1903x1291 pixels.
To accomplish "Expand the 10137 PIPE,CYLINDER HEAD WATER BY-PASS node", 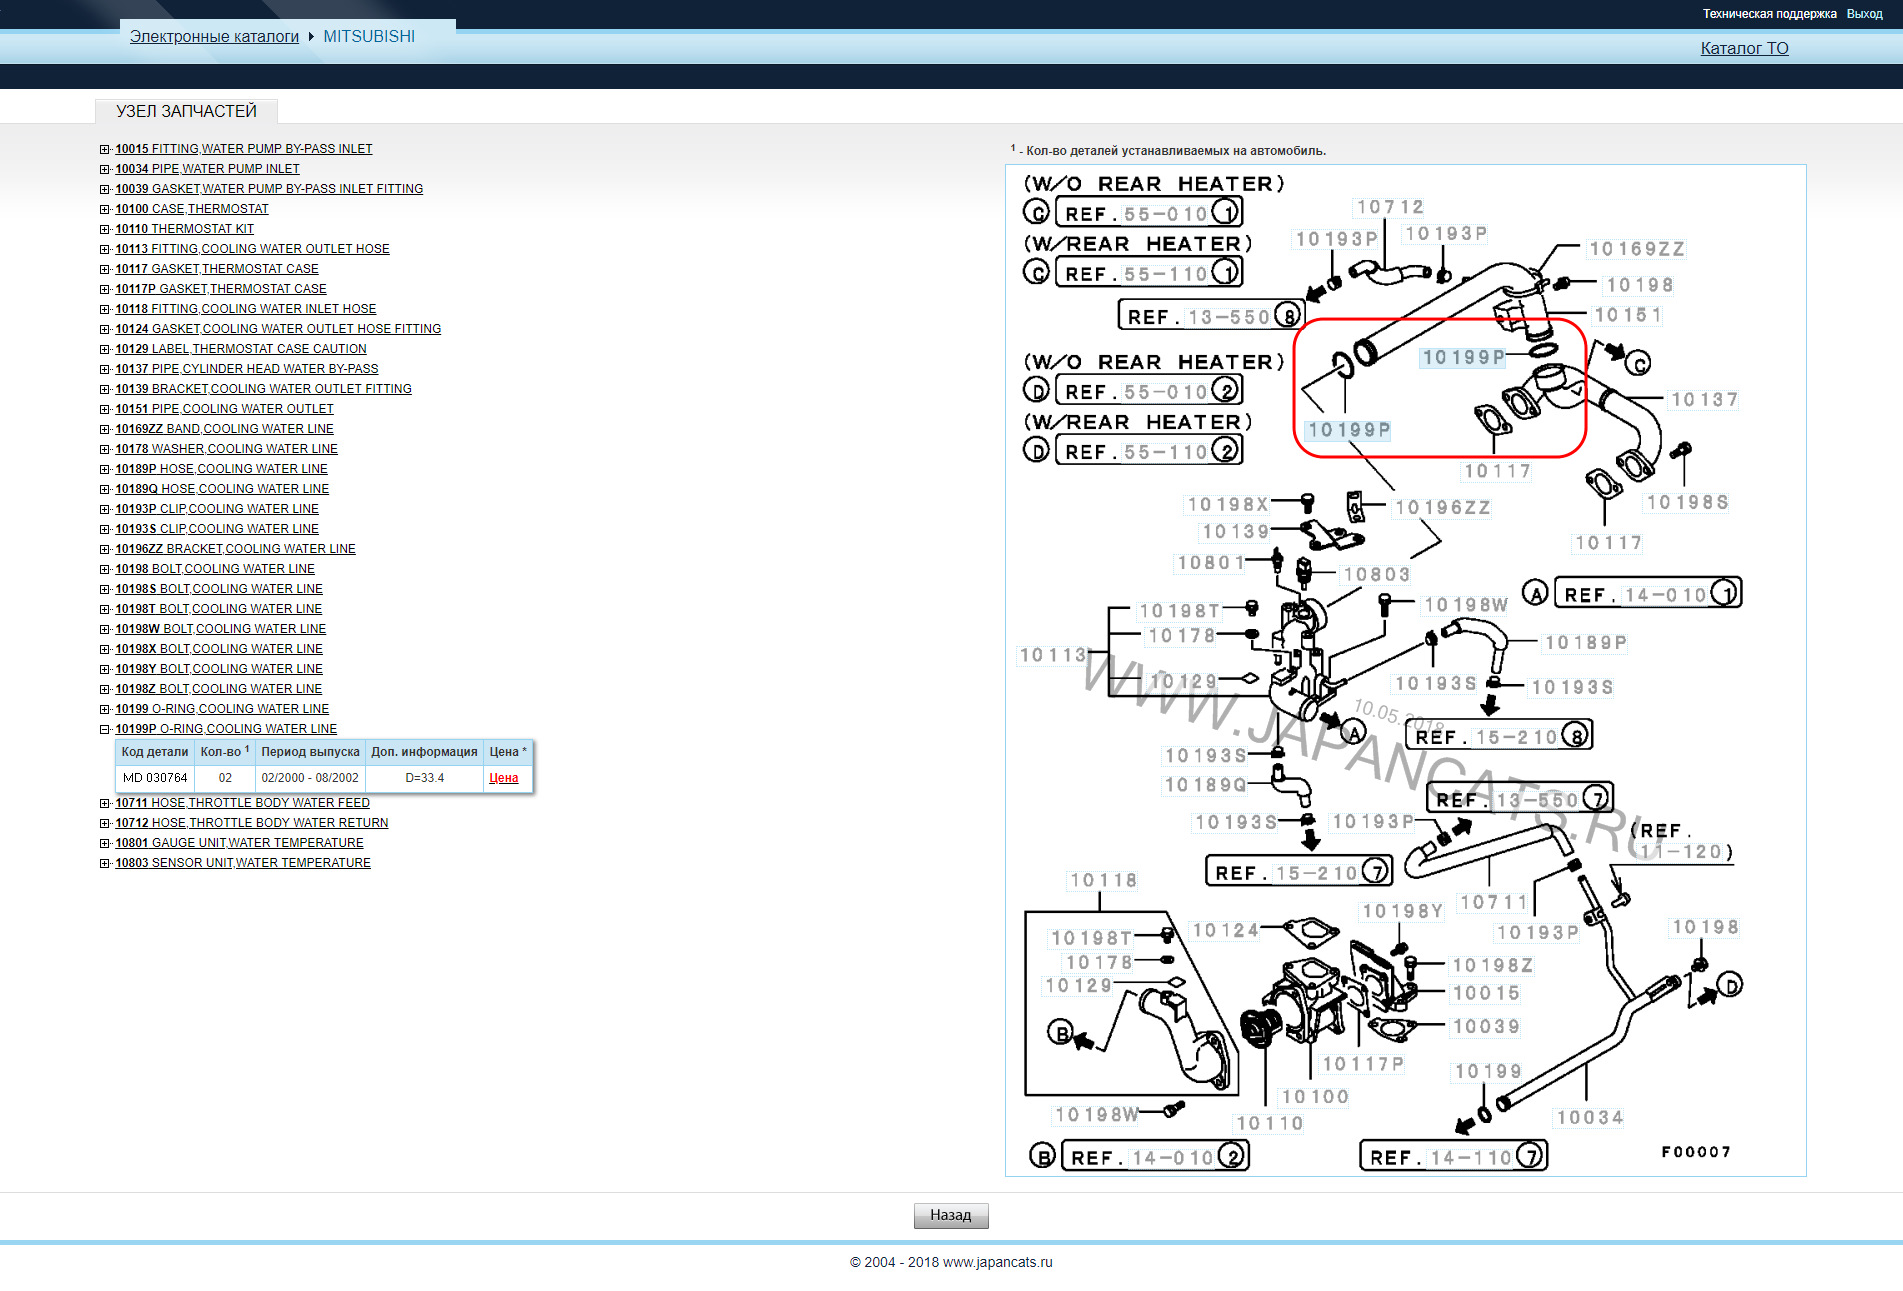I will tap(105, 369).
